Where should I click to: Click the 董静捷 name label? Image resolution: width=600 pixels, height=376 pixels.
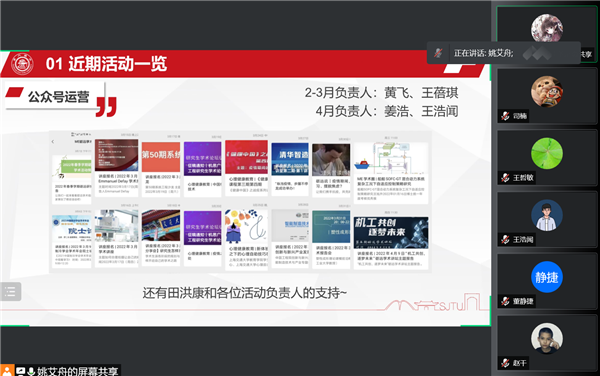click(523, 301)
